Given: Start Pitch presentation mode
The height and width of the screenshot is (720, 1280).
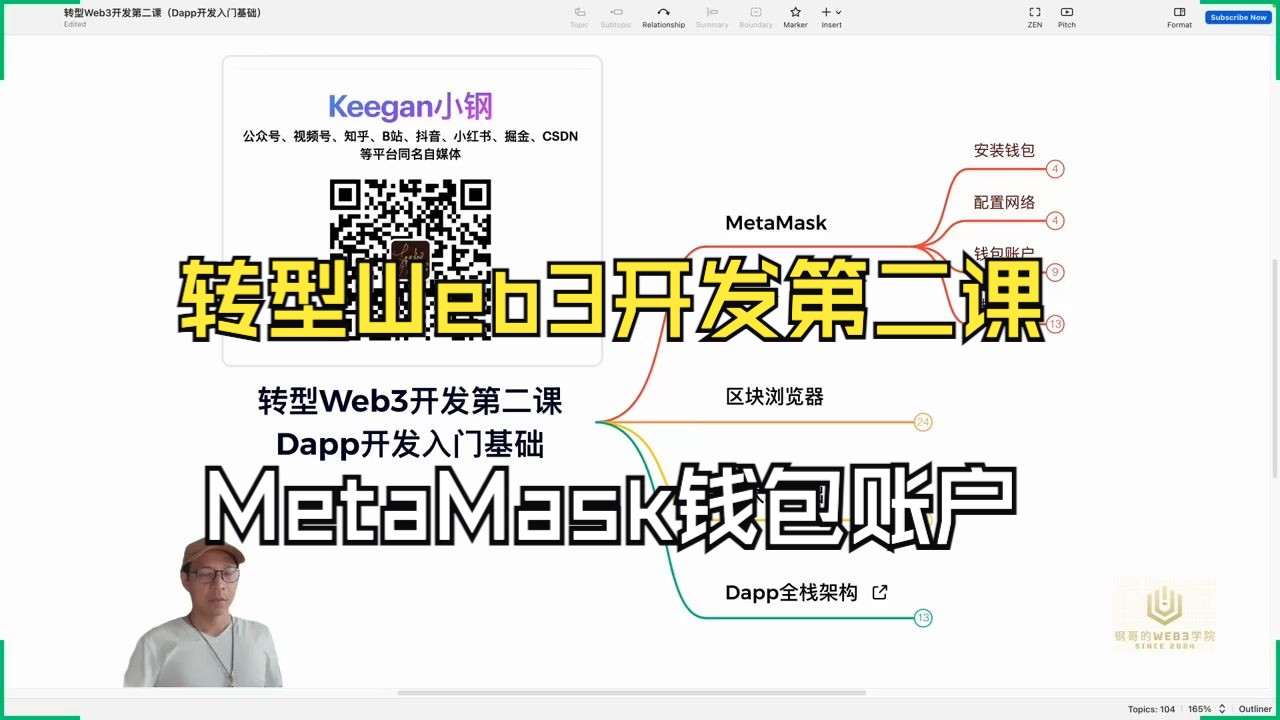Looking at the screenshot, I should tap(1067, 17).
